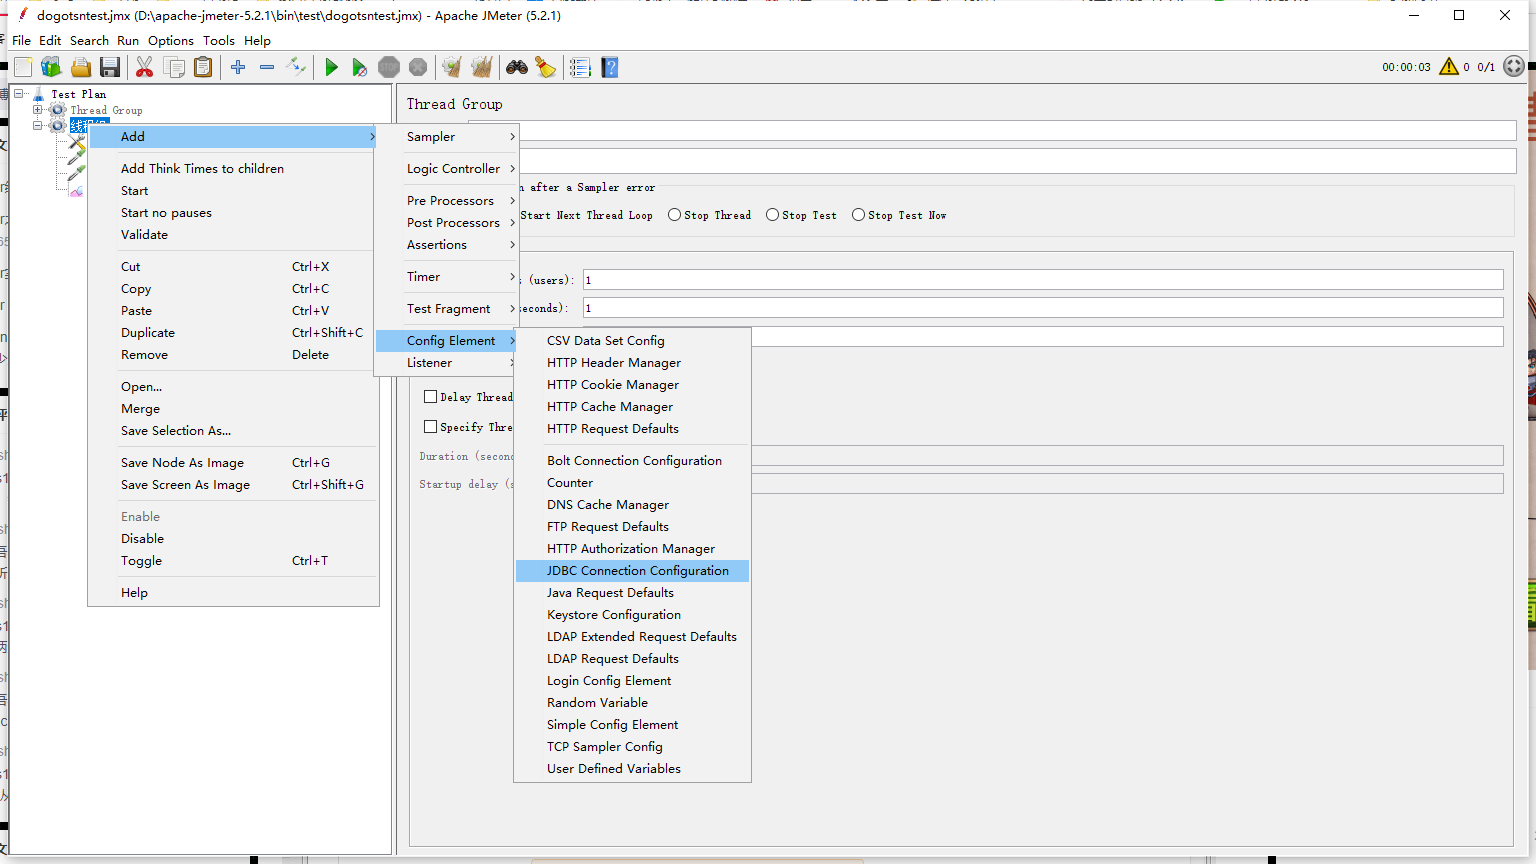Screen dimensions: 1536x864
Task: Click the ramp-up seconds input field
Action: point(1043,308)
